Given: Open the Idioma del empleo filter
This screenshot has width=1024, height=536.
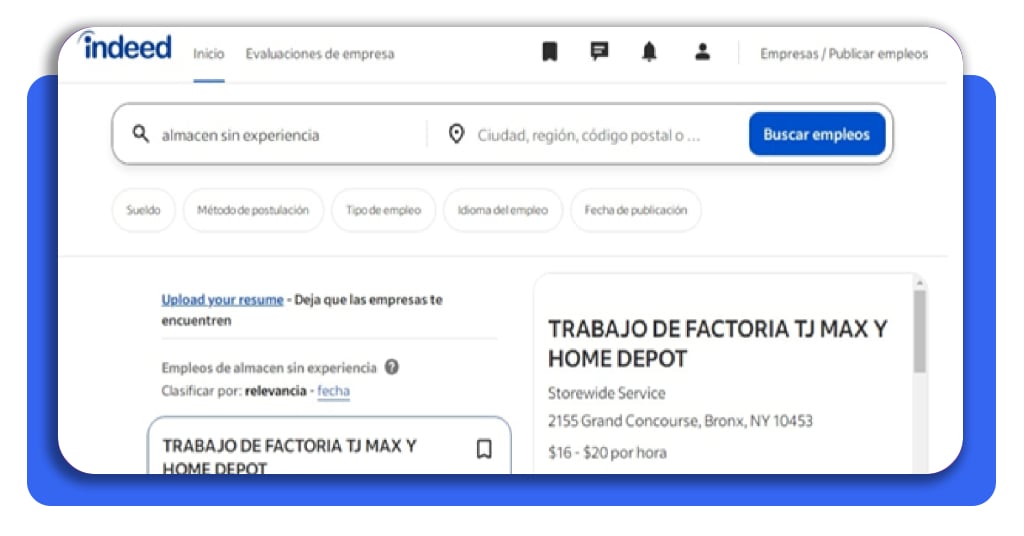Looking at the screenshot, I should click(503, 210).
